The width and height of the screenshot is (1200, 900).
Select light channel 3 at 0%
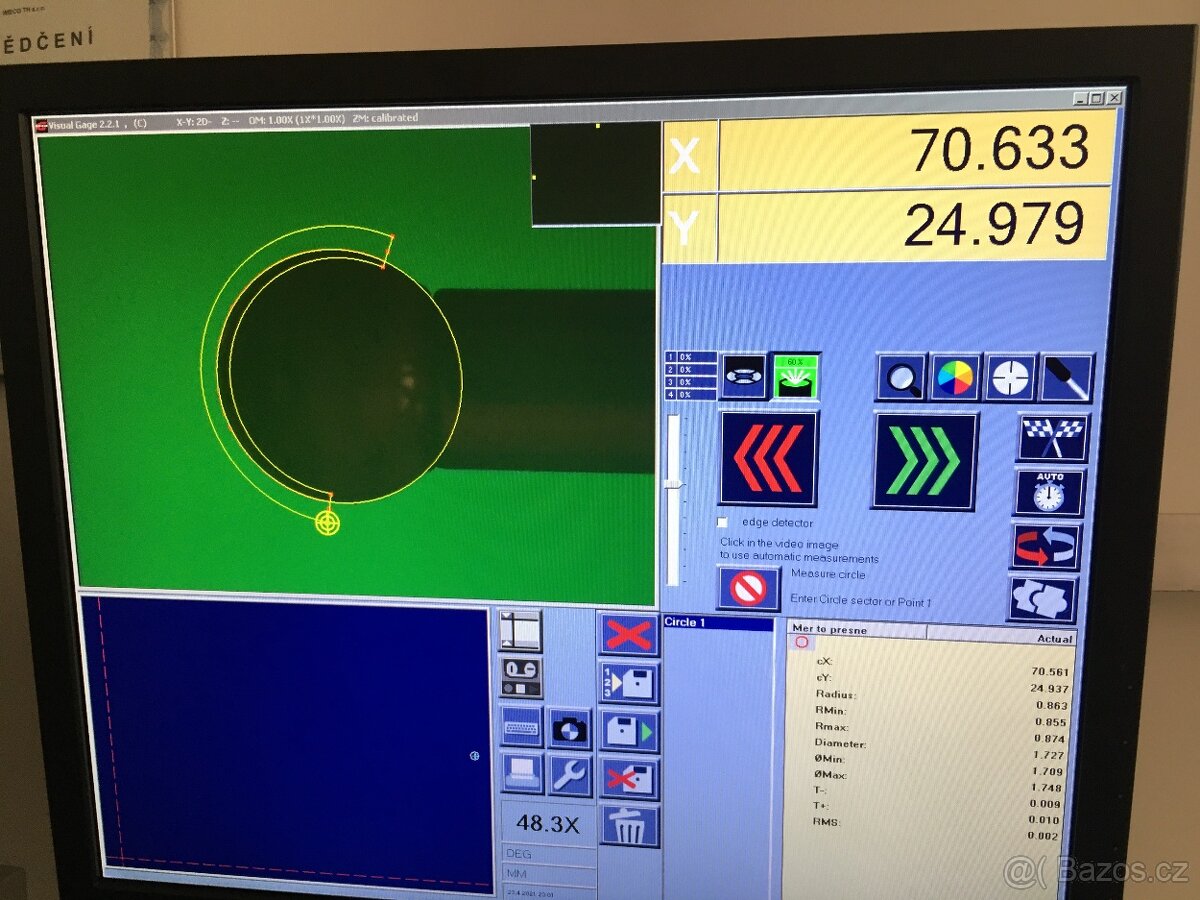click(691, 382)
